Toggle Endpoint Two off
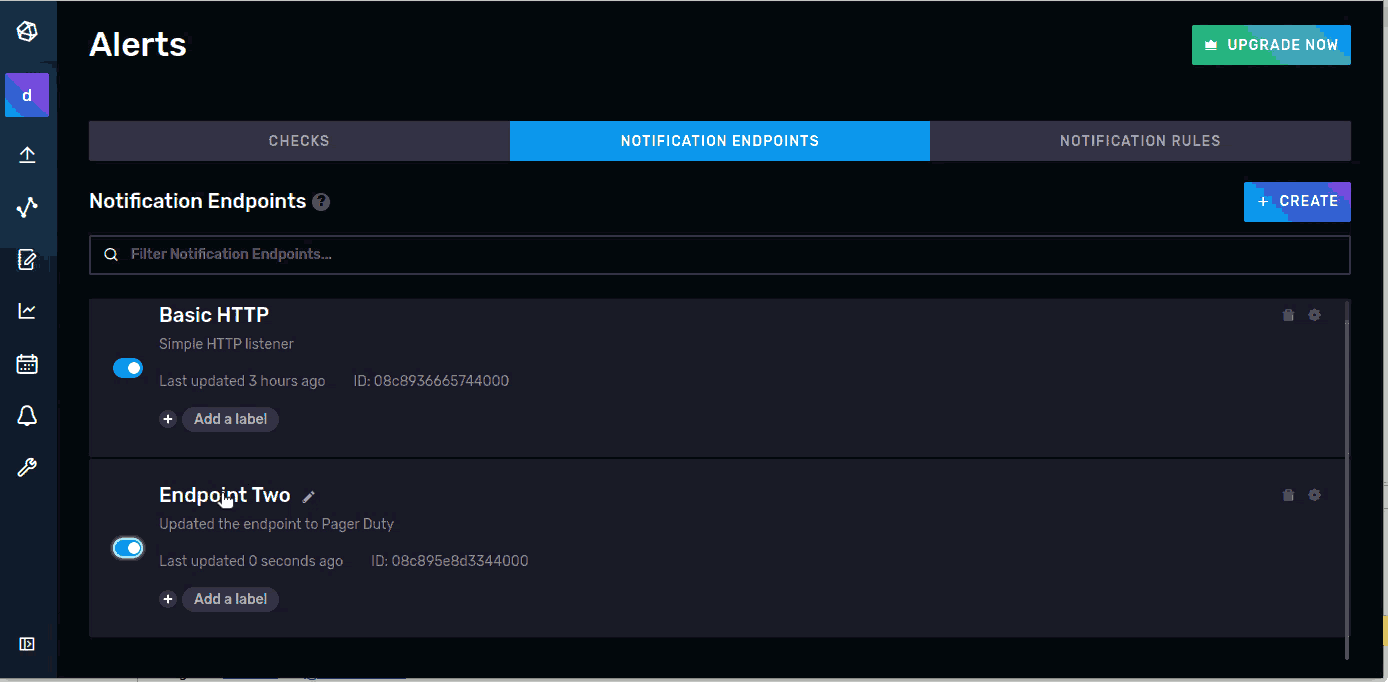The width and height of the screenshot is (1388, 682). 128,547
